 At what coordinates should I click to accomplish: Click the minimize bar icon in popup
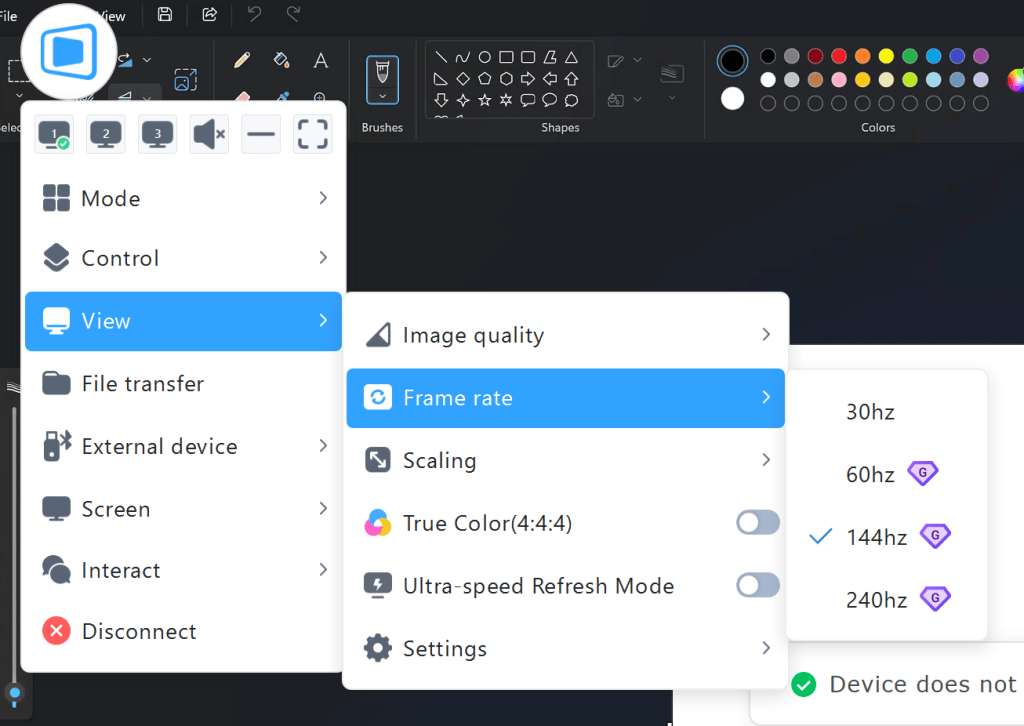point(261,134)
